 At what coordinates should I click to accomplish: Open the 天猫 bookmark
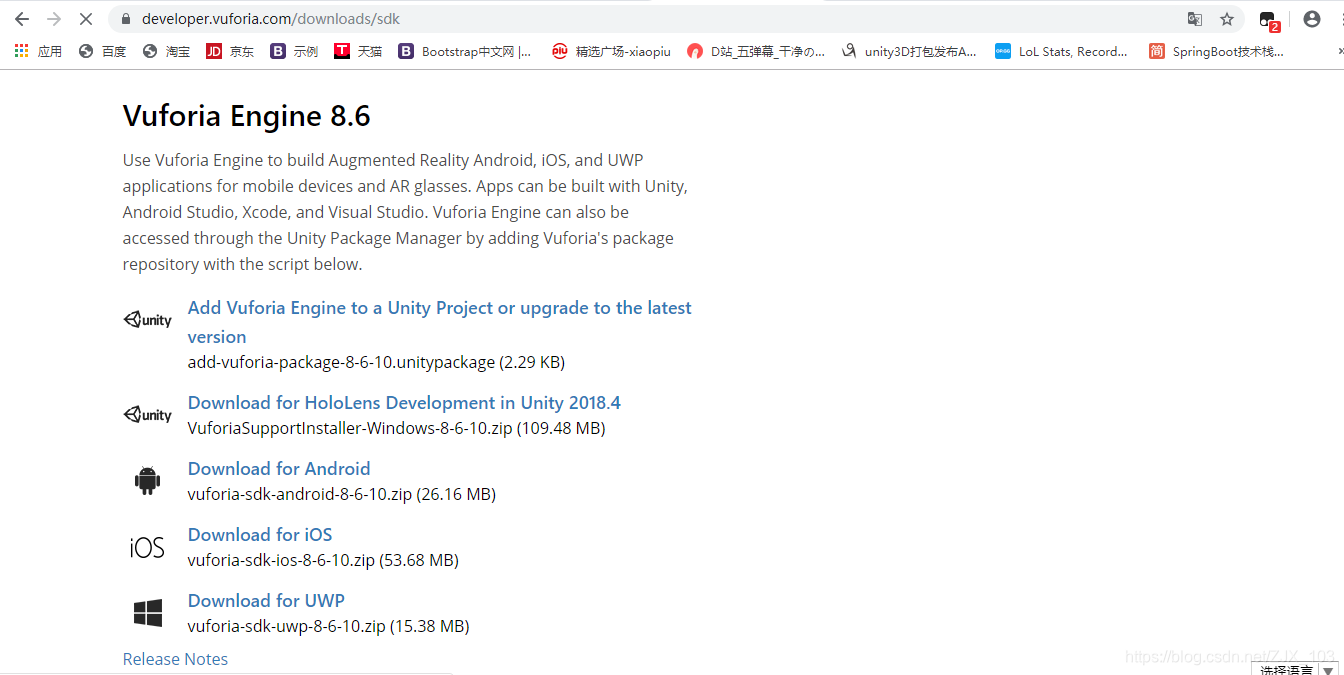click(x=358, y=51)
